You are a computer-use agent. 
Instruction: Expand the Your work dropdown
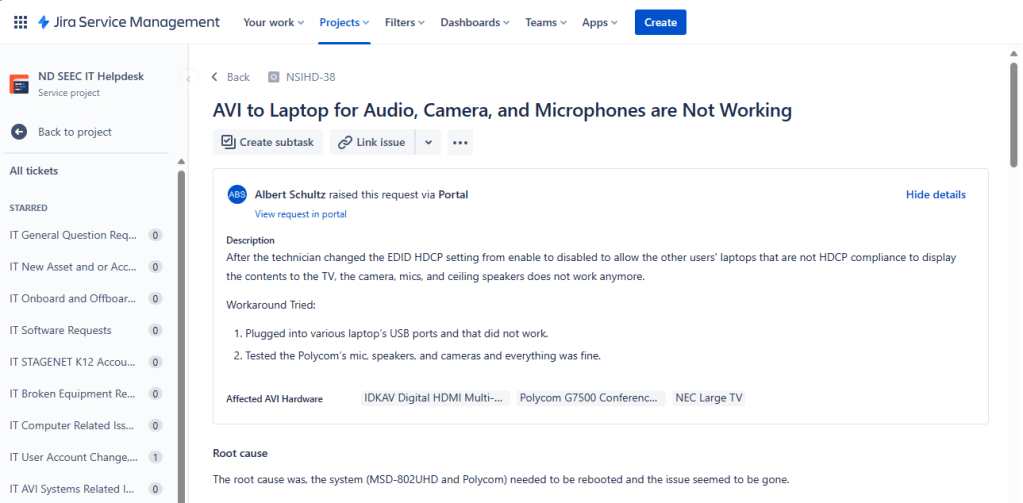click(273, 22)
